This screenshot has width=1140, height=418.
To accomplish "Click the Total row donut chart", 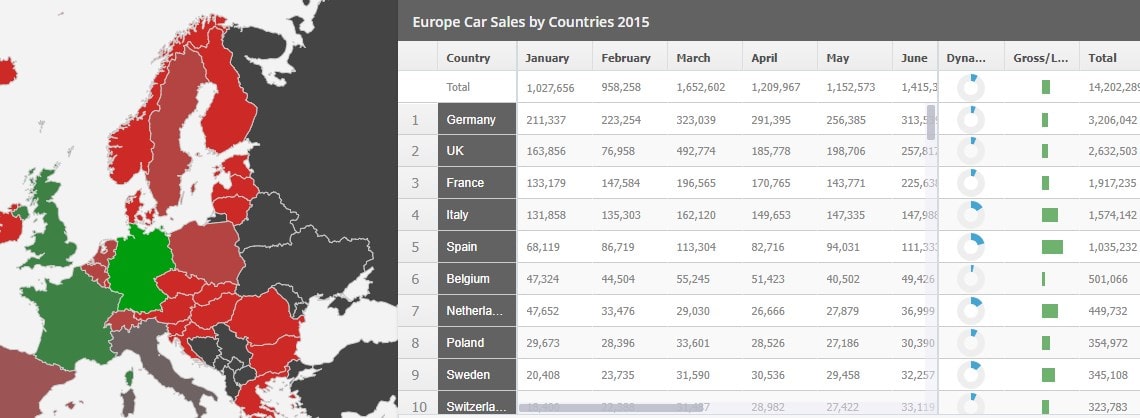I will tap(970, 88).
